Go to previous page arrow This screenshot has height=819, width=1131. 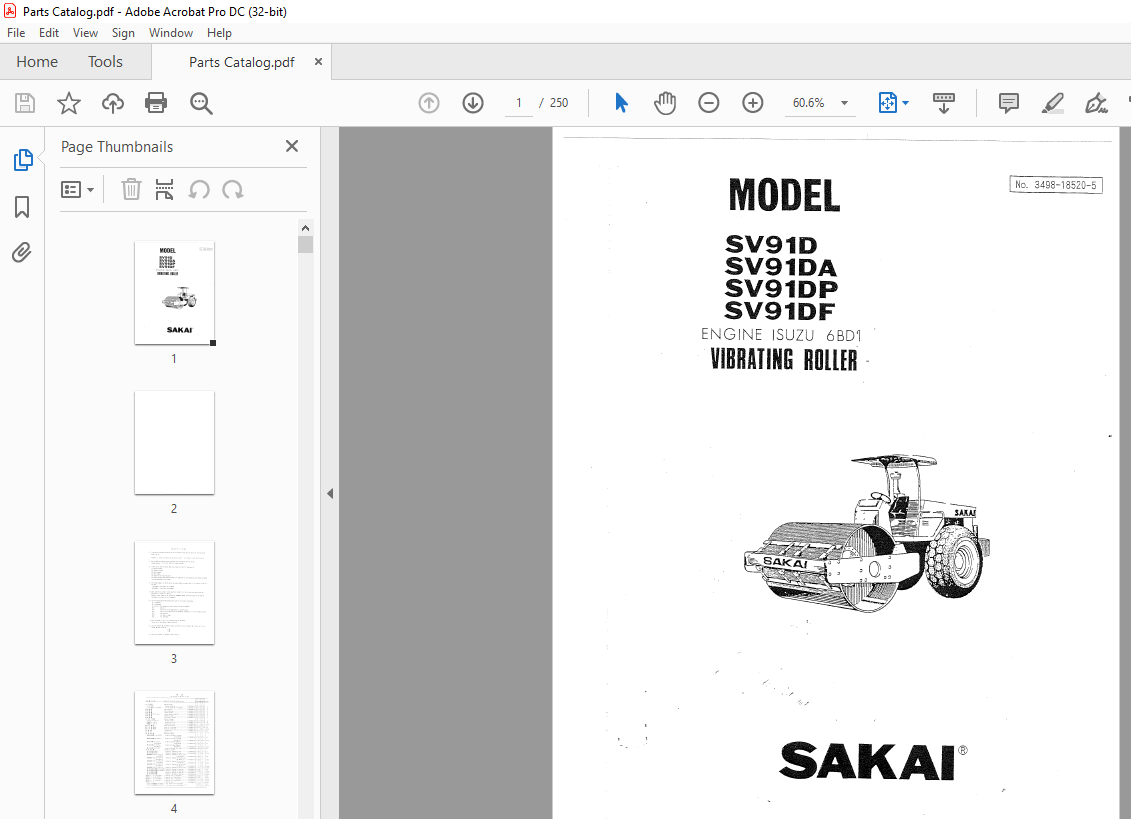point(429,103)
